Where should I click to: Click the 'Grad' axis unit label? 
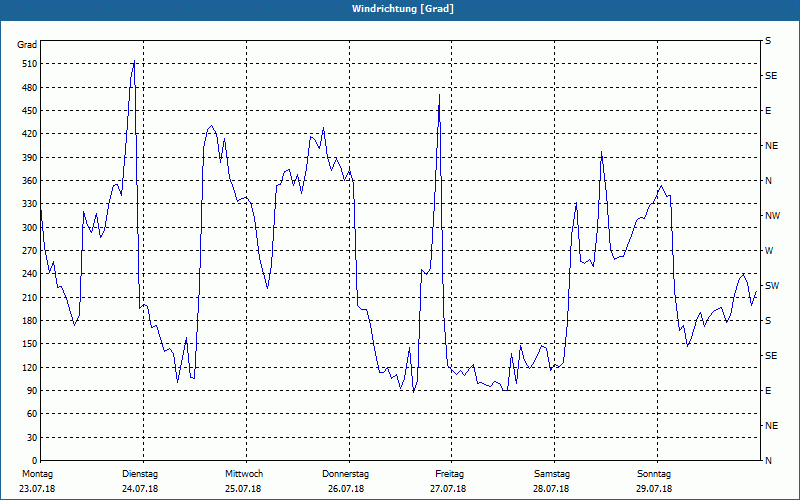point(27,45)
